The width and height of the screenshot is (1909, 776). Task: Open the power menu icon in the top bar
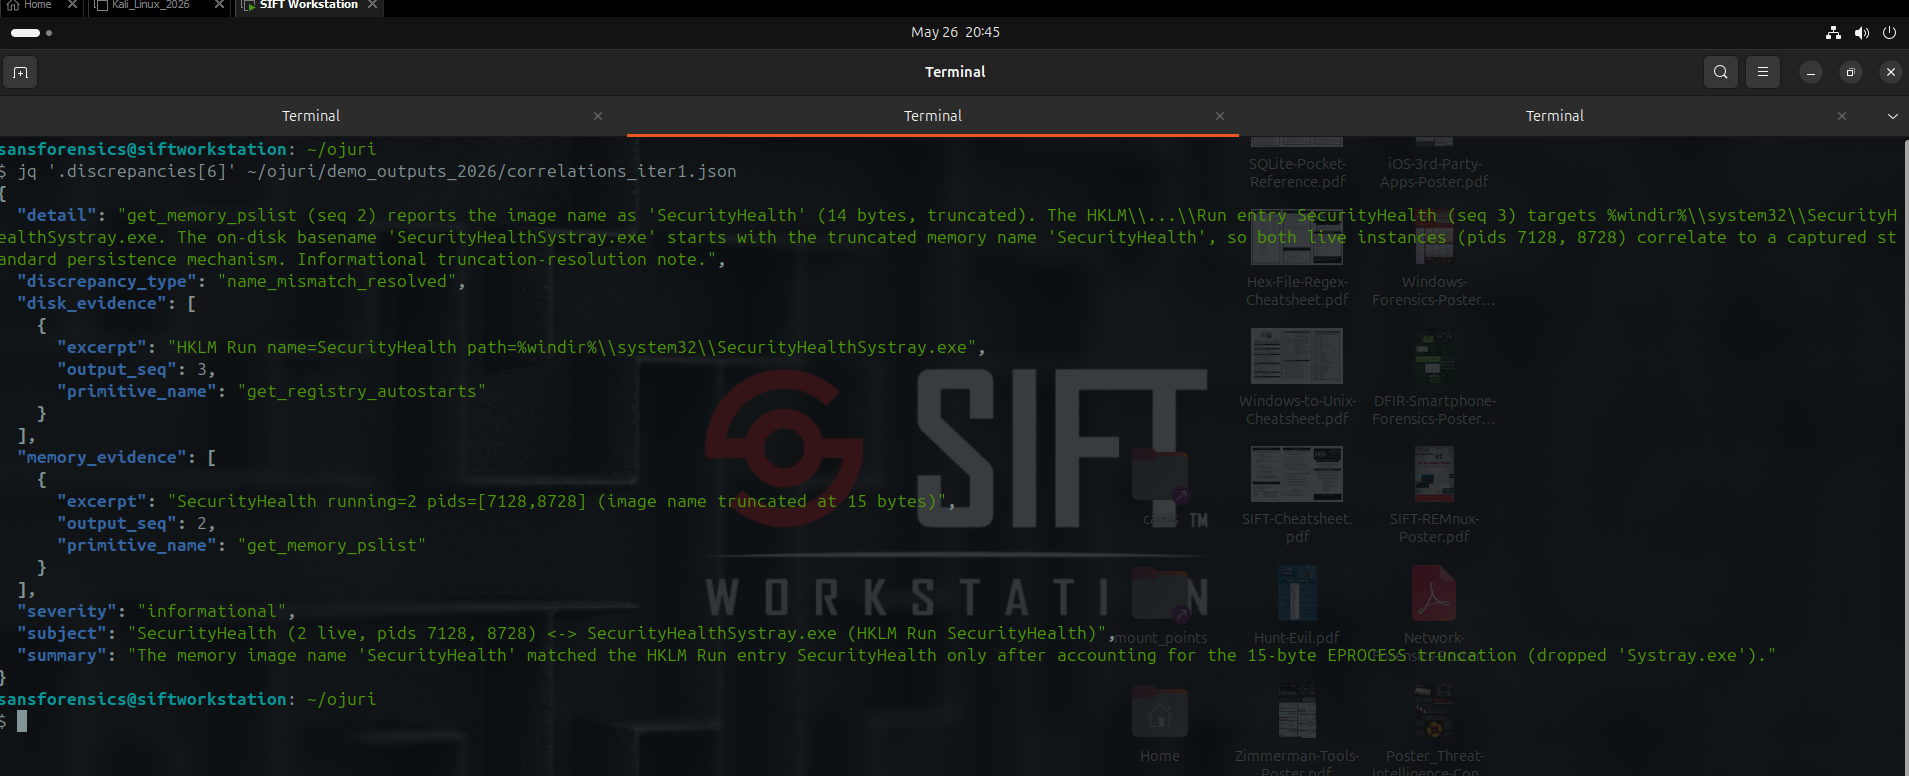1889,32
